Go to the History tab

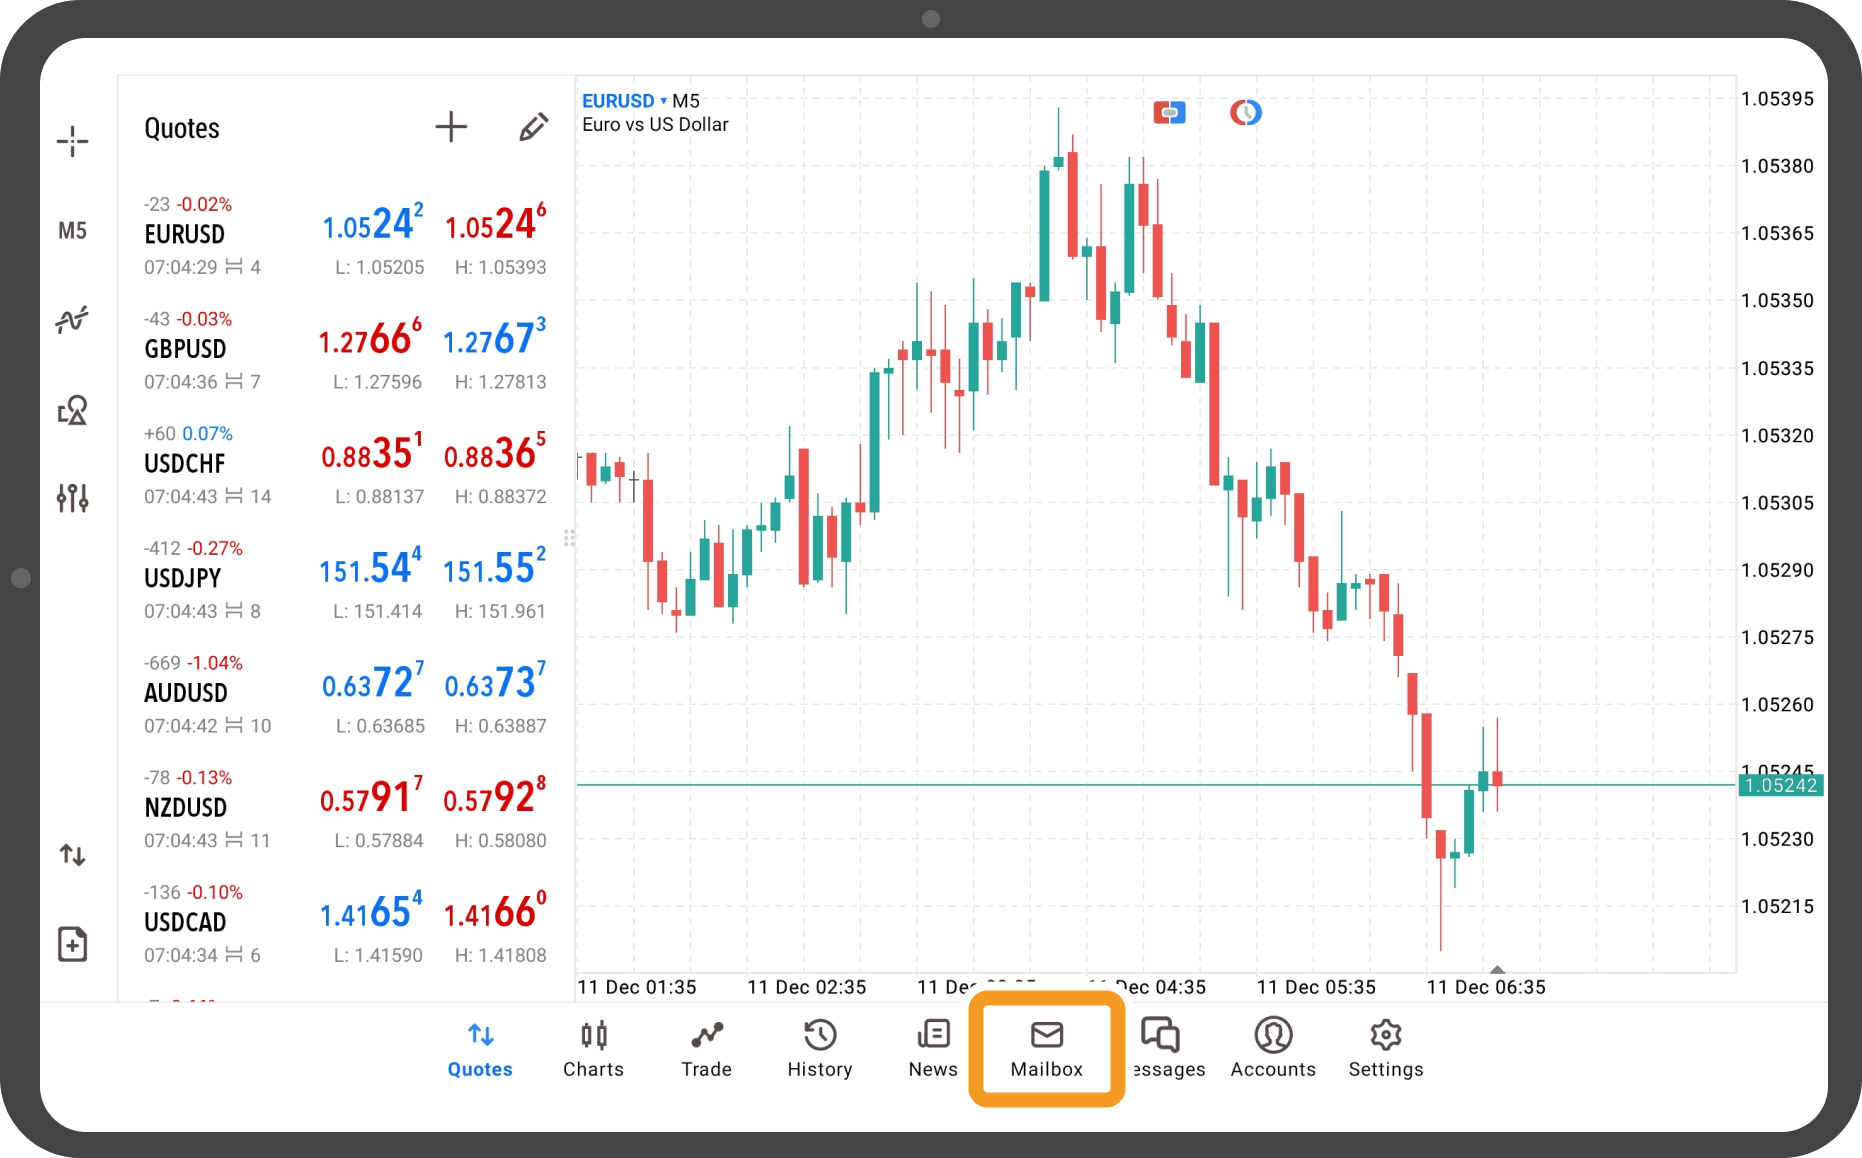(x=819, y=1048)
